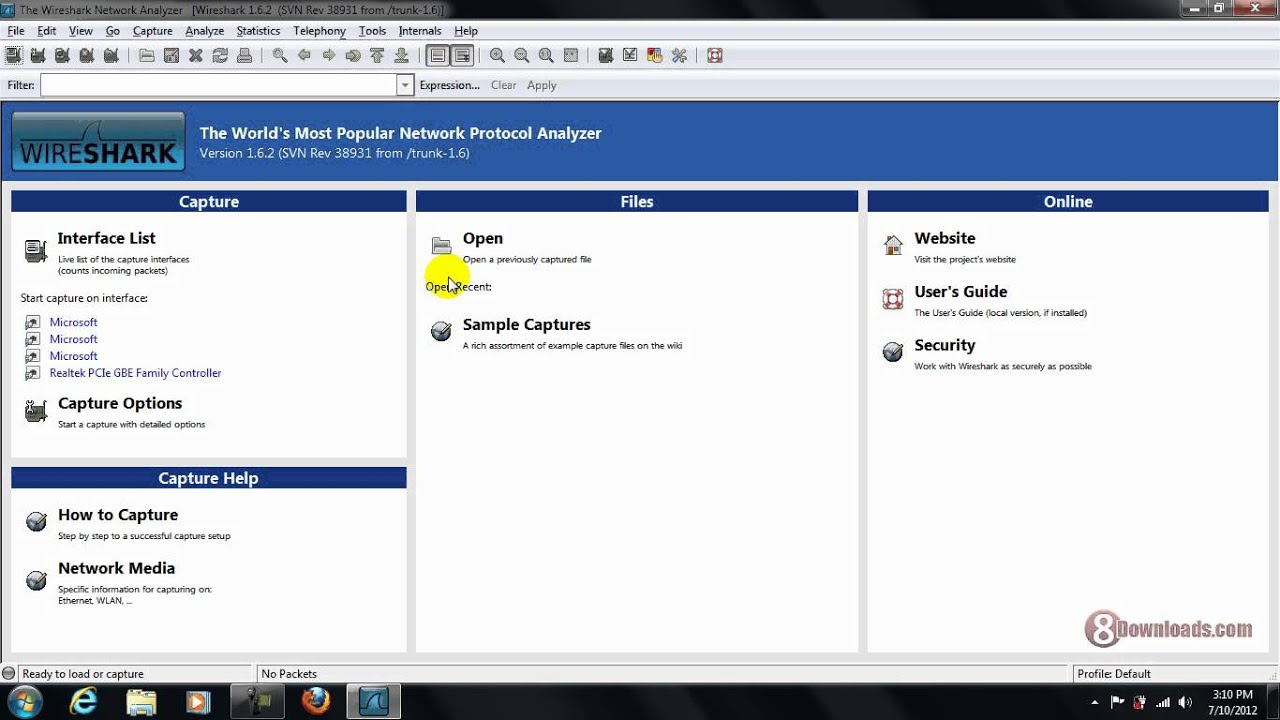Click the Apply filter button
The image size is (1280, 720).
coord(542,86)
